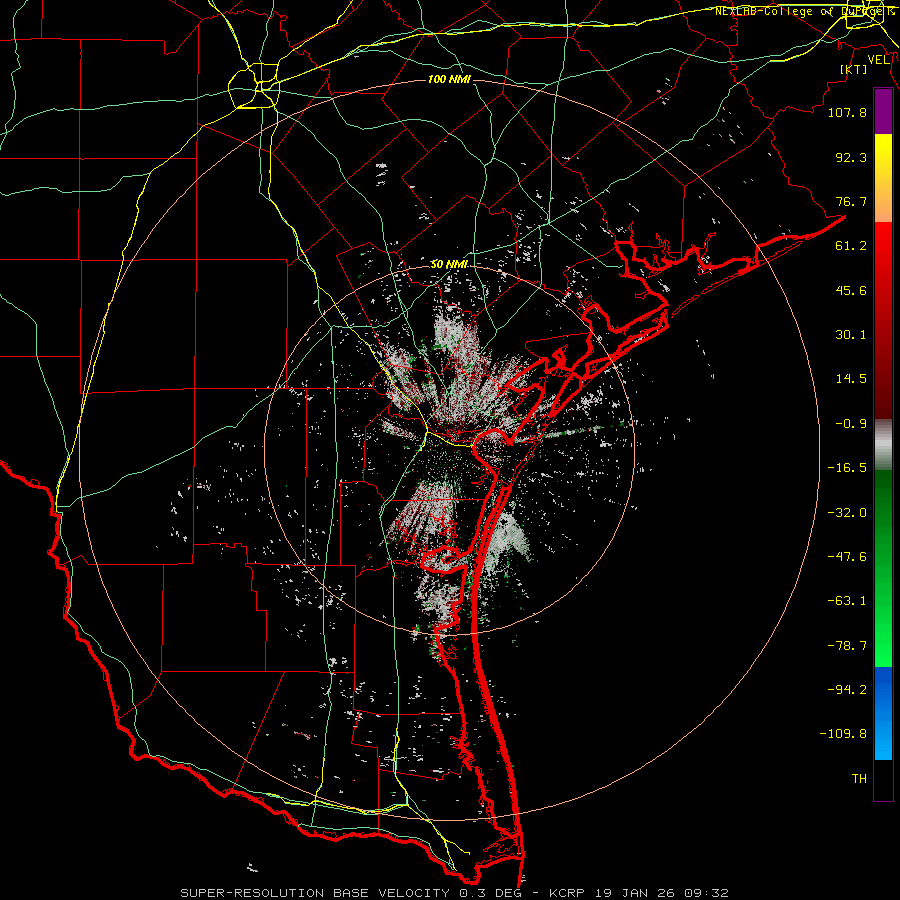Image resolution: width=900 pixels, height=900 pixels.
Task: Click the -47.6 value on the velocity scale
Action: click(x=847, y=557)
